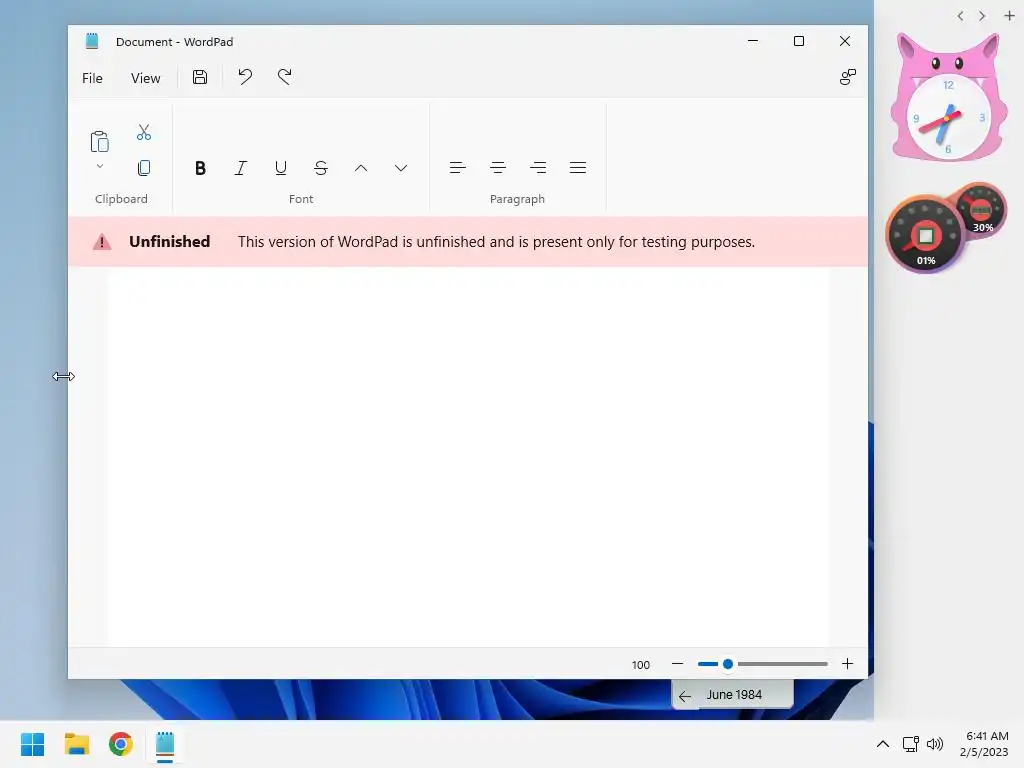Show hidden tray icons chevron
The image size is (1024, 768).
click(883, 744)
